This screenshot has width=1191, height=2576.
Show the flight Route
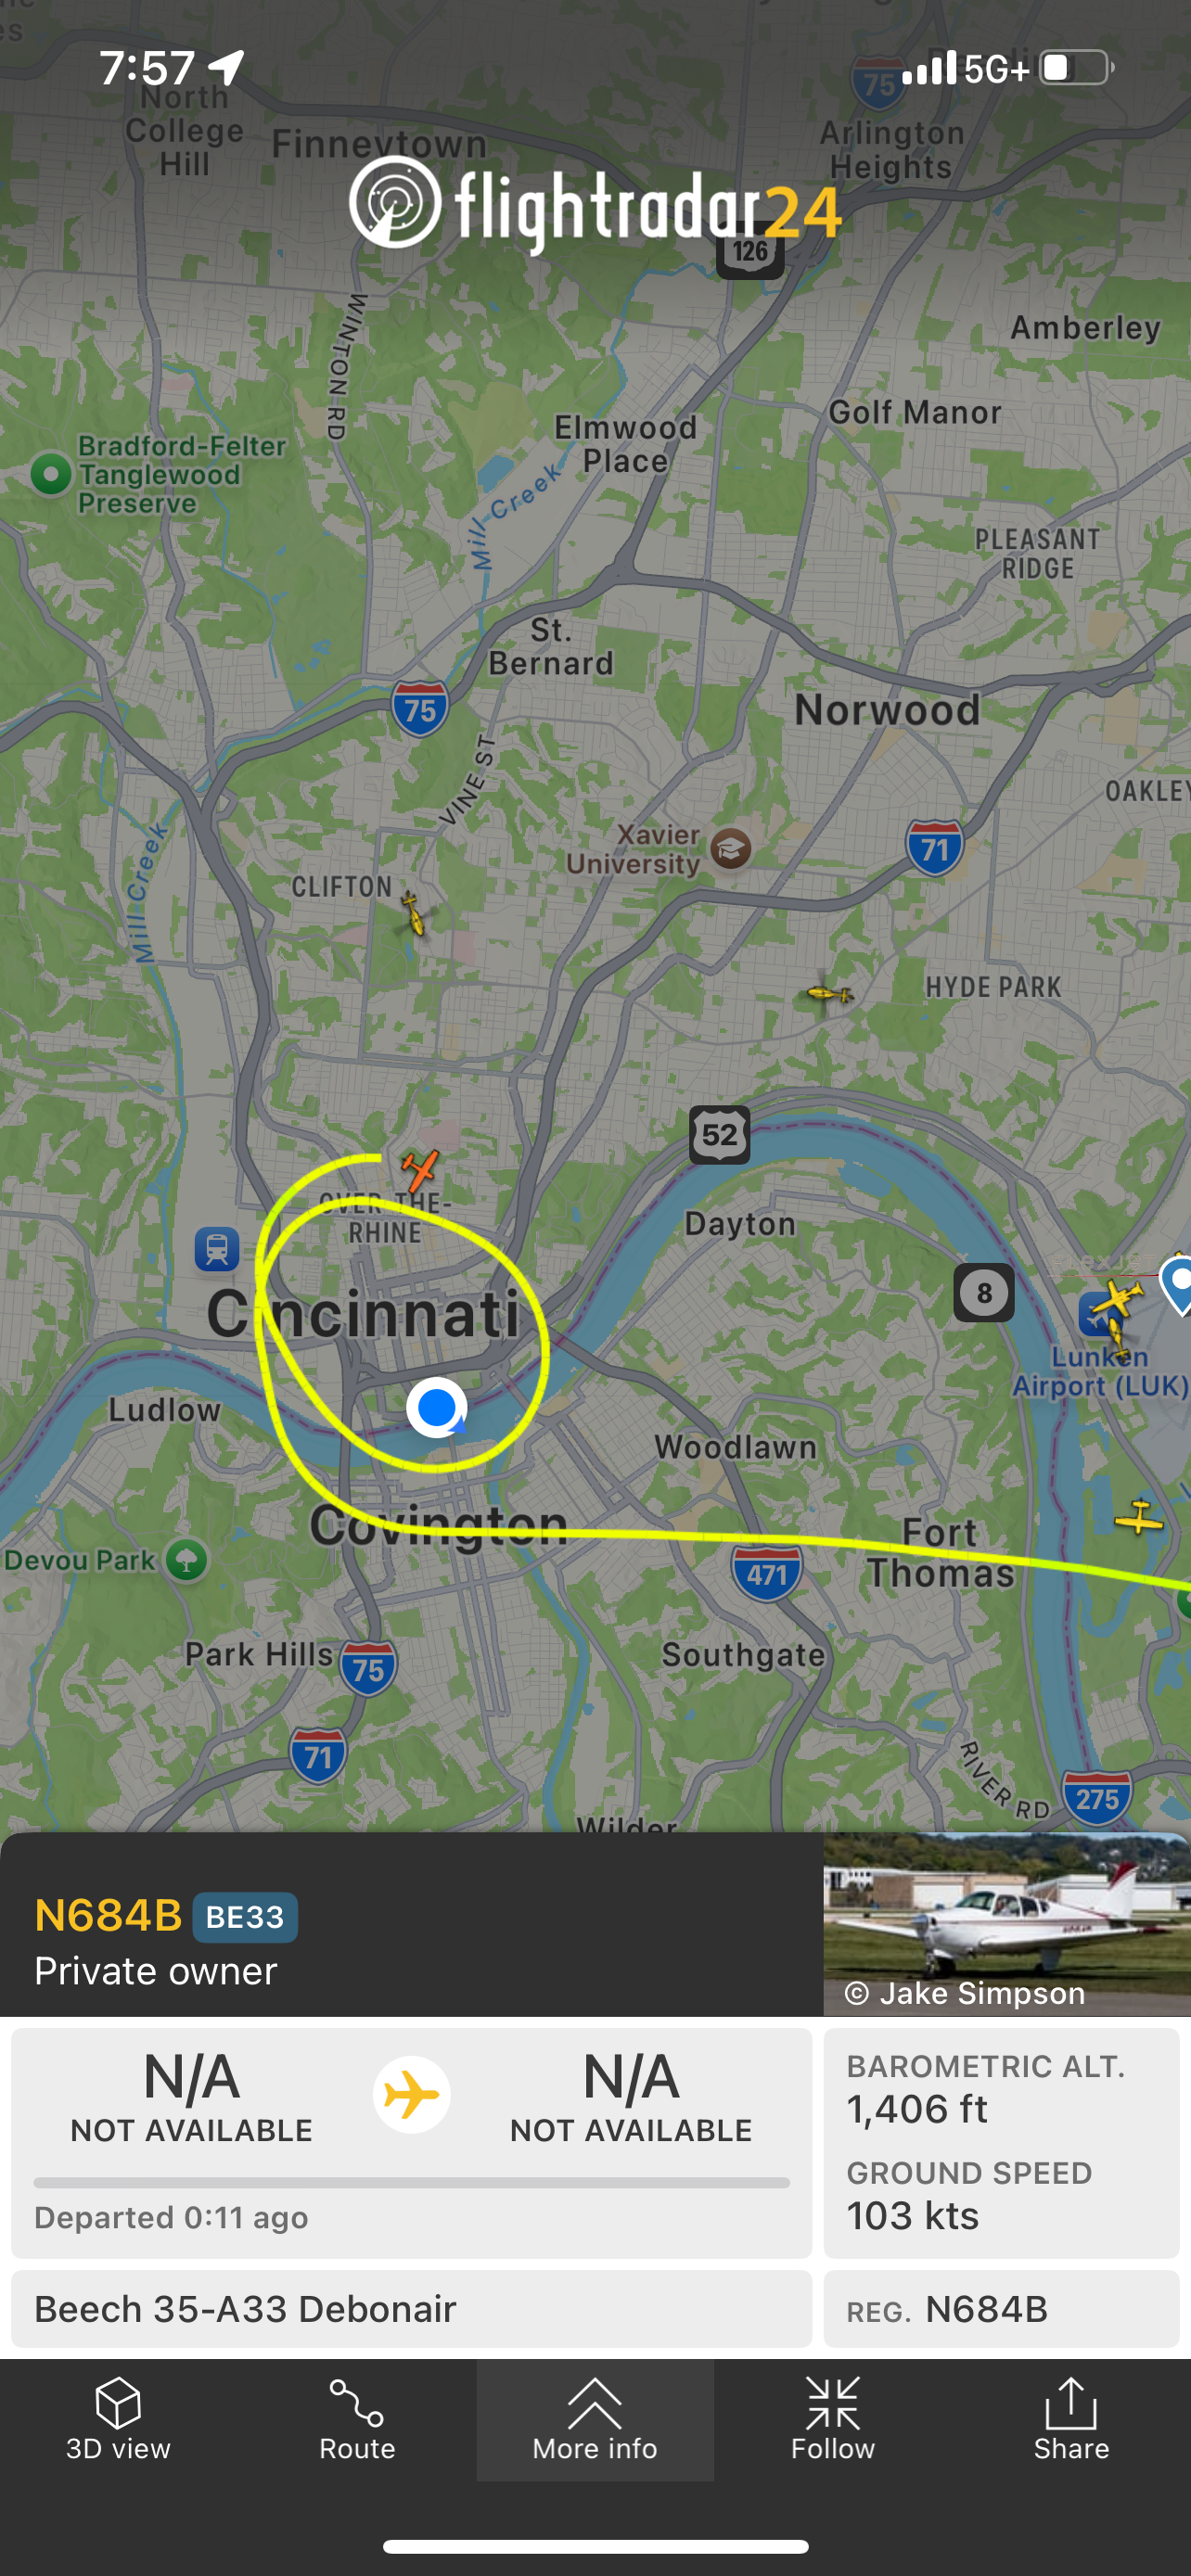(x=357, y=2420)
